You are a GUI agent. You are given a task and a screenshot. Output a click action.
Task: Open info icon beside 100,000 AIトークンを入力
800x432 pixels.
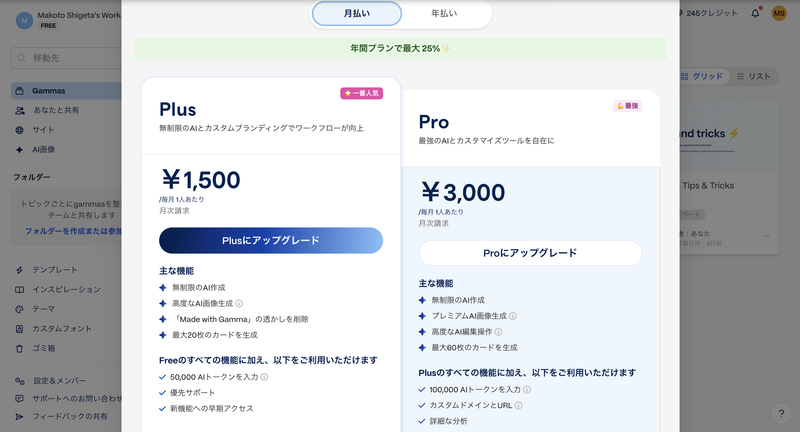pos(527,390)
